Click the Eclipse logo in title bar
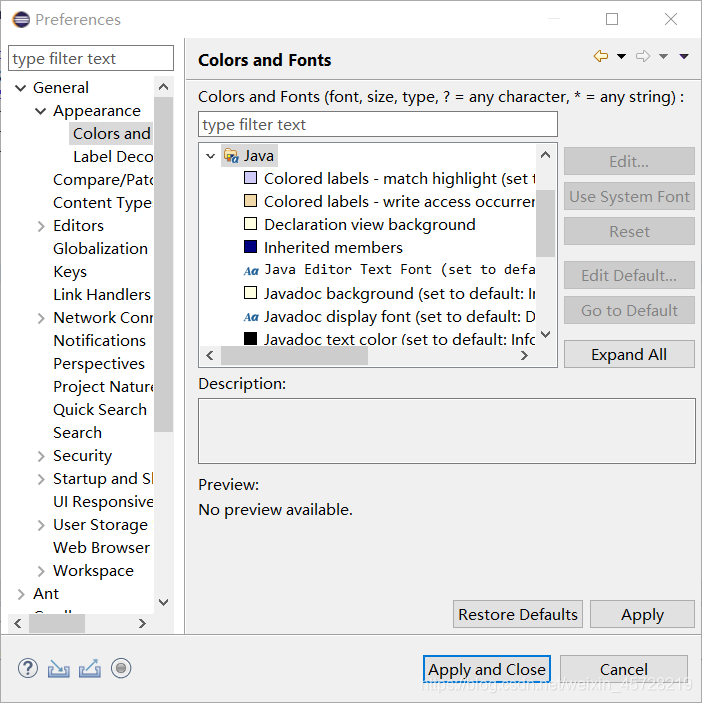This screenshot has height=703, width=702. [21, 20]
